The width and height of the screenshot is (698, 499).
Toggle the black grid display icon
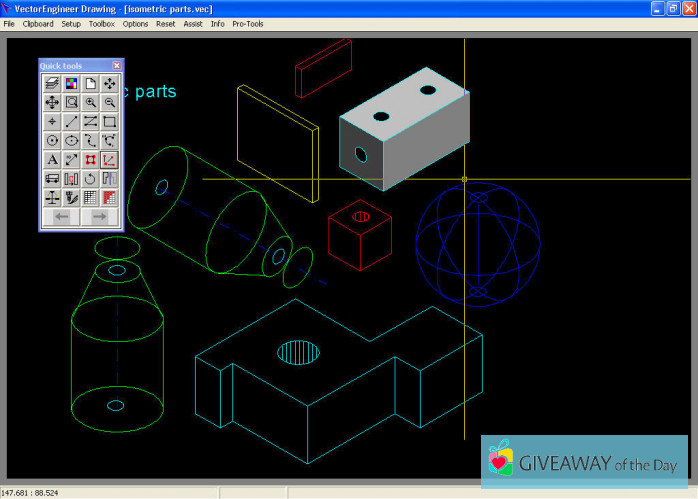(x=90, y=197)
